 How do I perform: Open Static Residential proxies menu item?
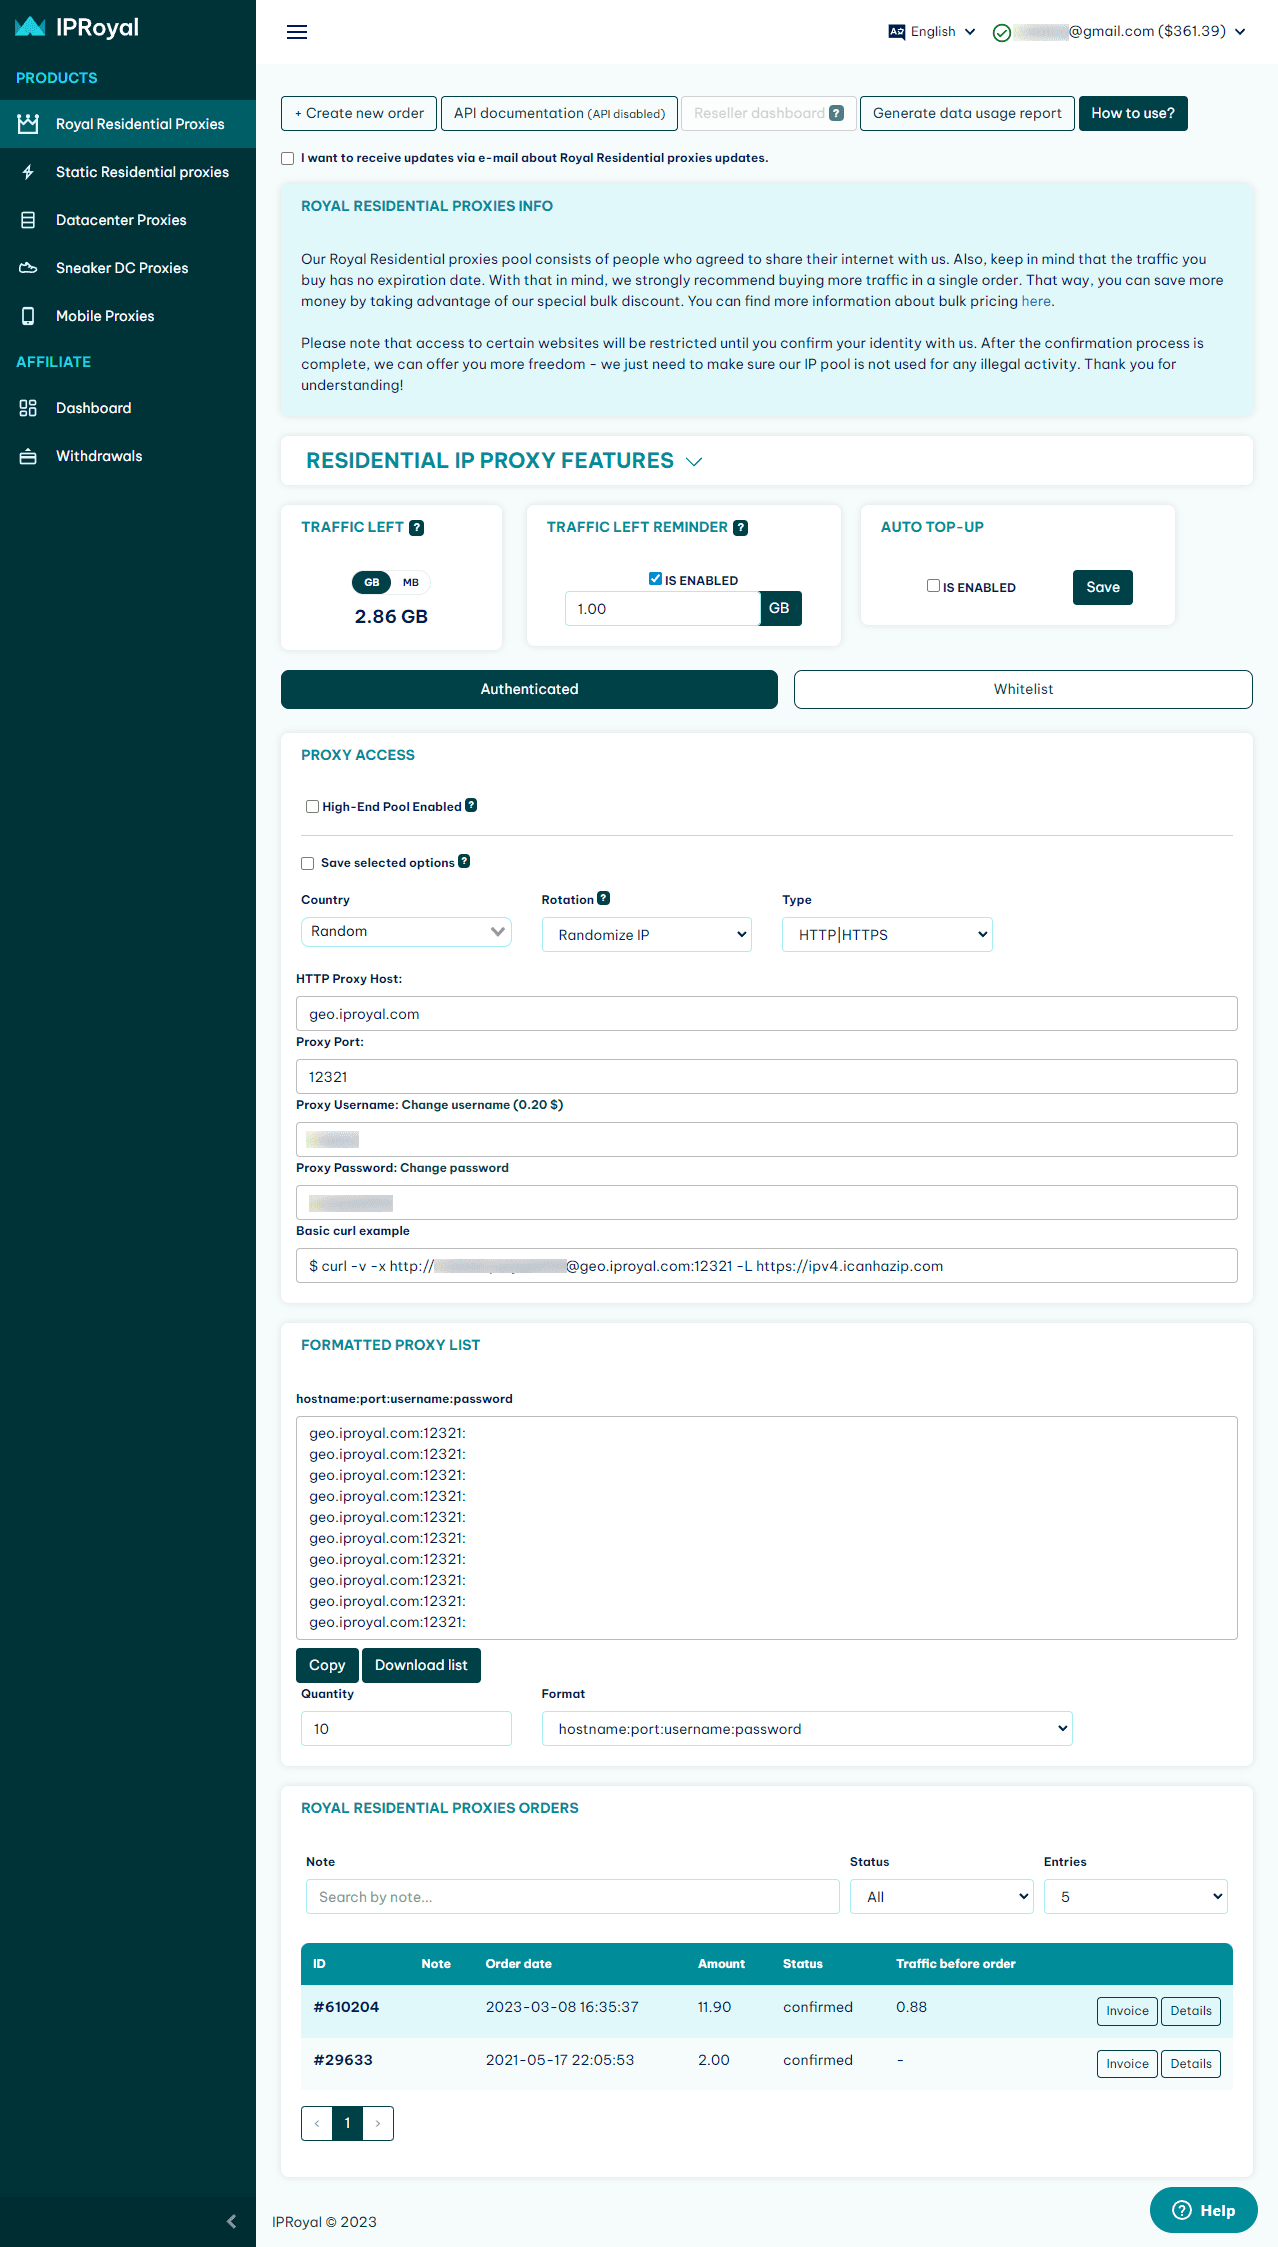[128, 172]
